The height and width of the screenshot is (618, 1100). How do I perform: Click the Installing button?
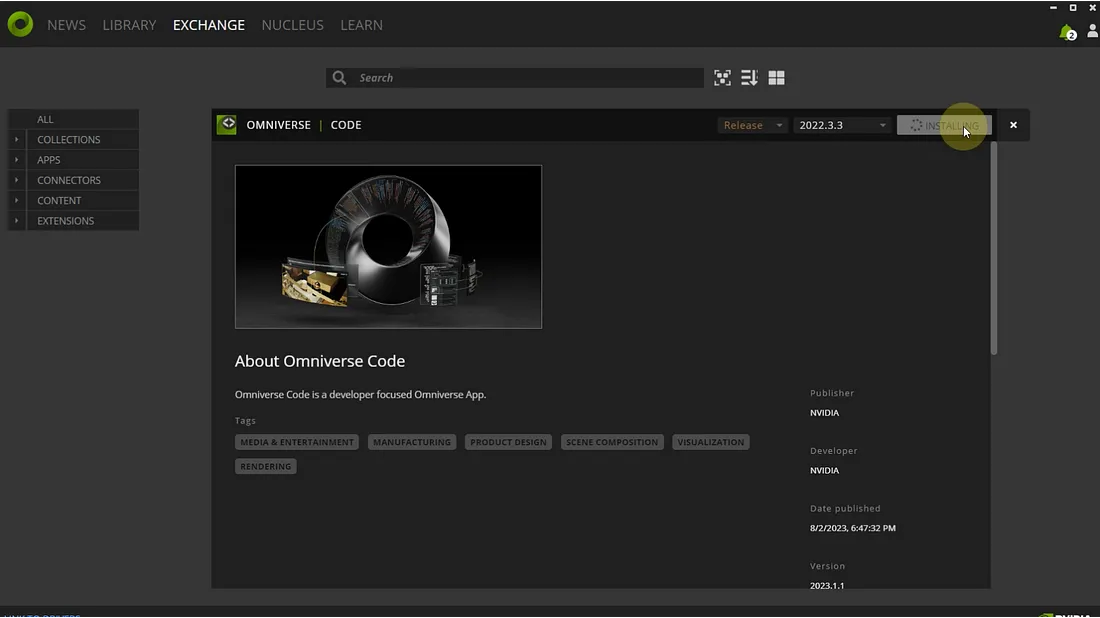[x=944, y=125]
